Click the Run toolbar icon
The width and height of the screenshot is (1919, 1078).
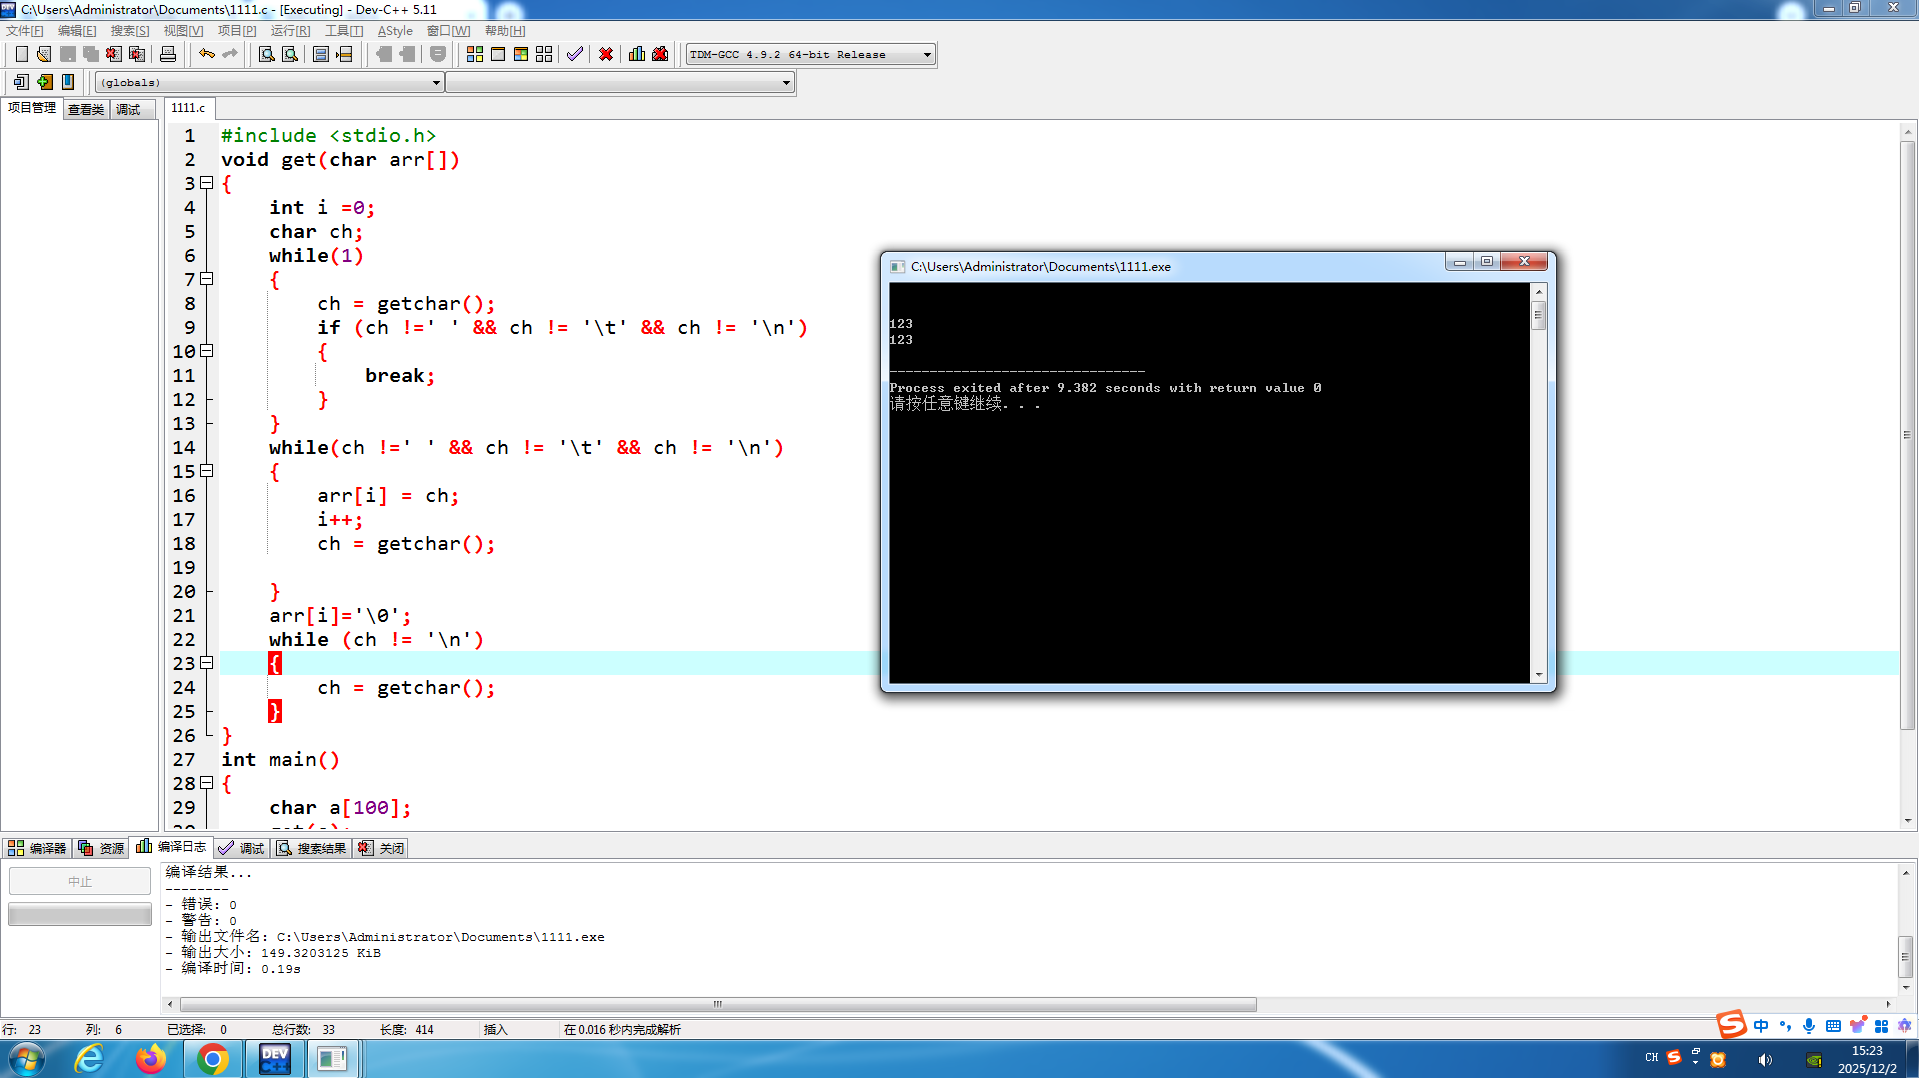(x=498, y=54)
